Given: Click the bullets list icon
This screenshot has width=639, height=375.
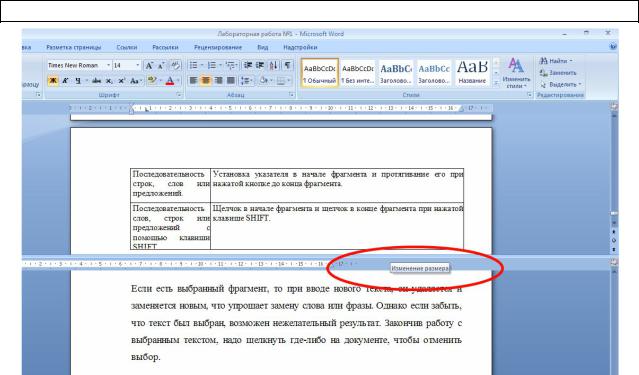Looking at the screenshot, I should click(194, 65).
